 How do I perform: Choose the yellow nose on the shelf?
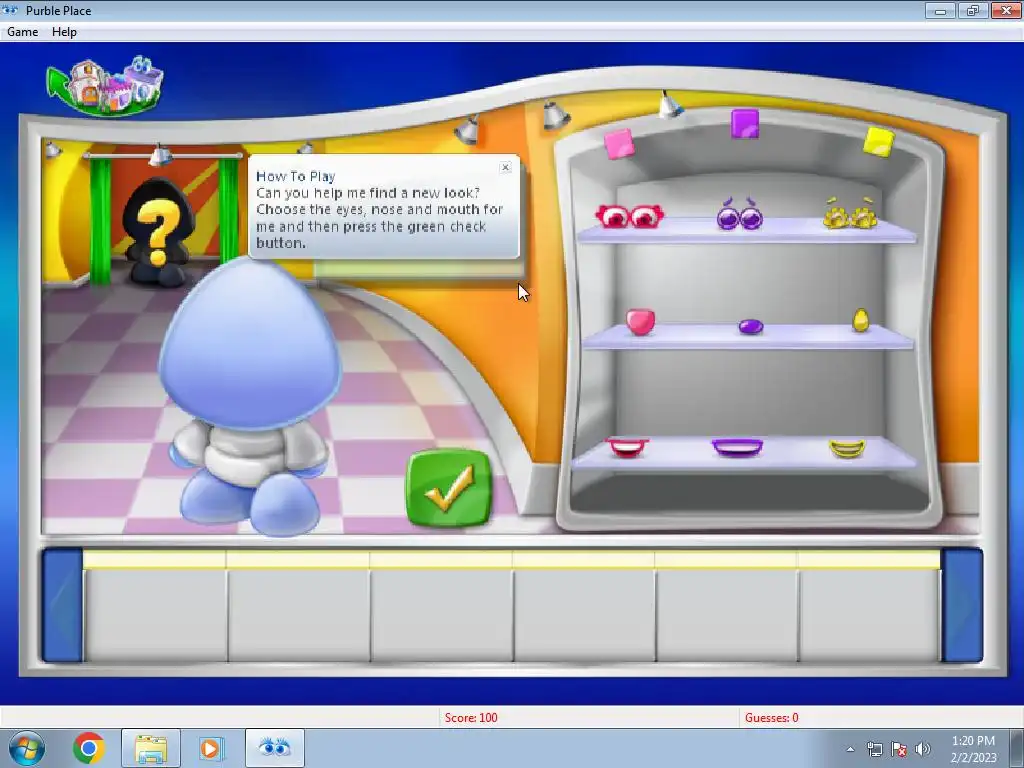(x=861, y=320)
